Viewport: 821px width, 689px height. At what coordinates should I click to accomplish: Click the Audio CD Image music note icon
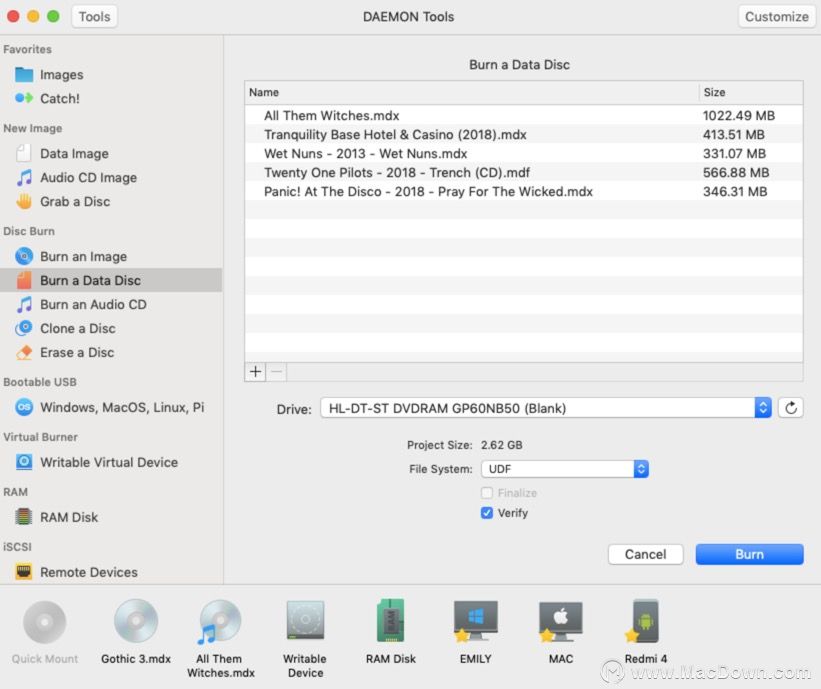point(24,177)
